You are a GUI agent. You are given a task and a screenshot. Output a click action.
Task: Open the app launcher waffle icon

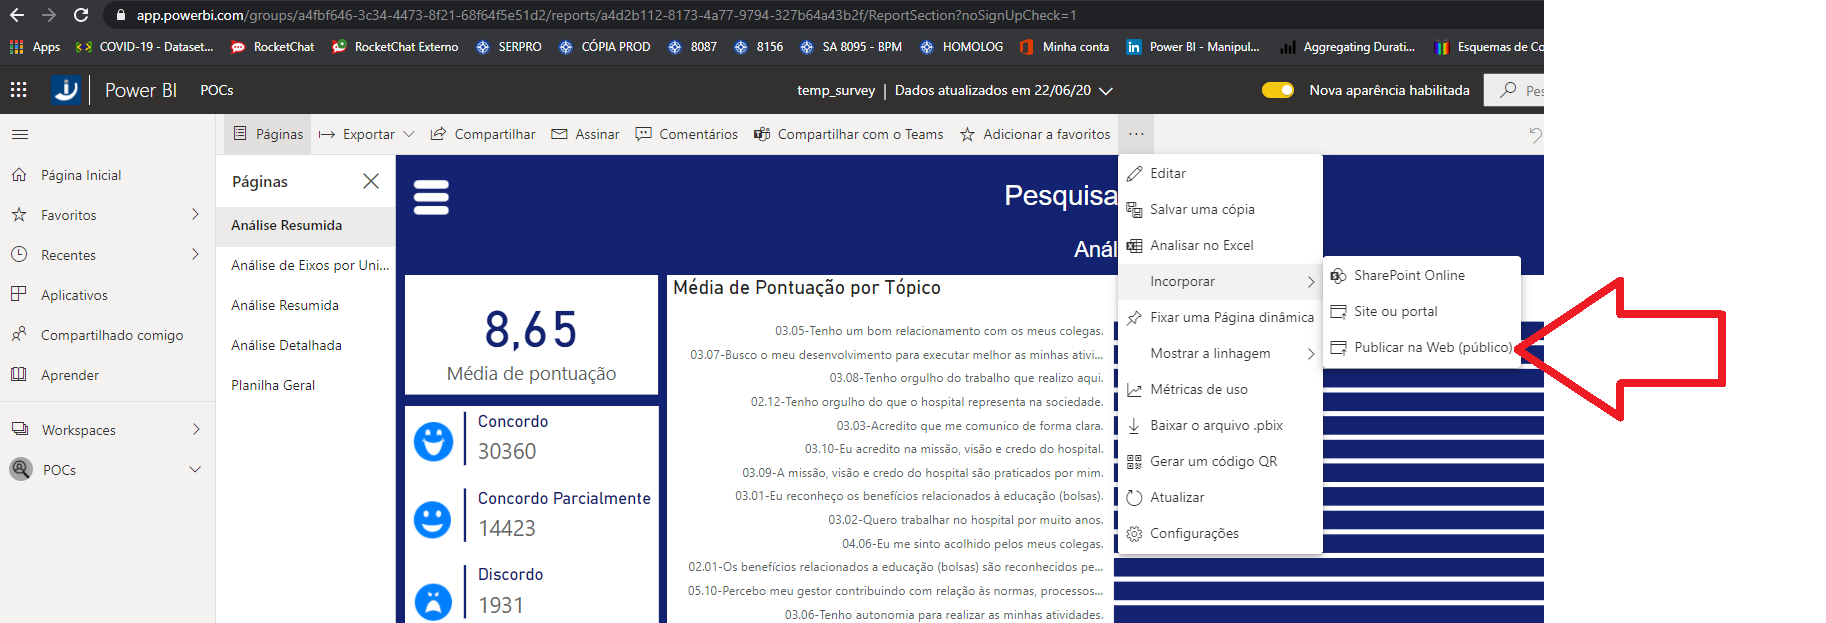pos(18,90)
